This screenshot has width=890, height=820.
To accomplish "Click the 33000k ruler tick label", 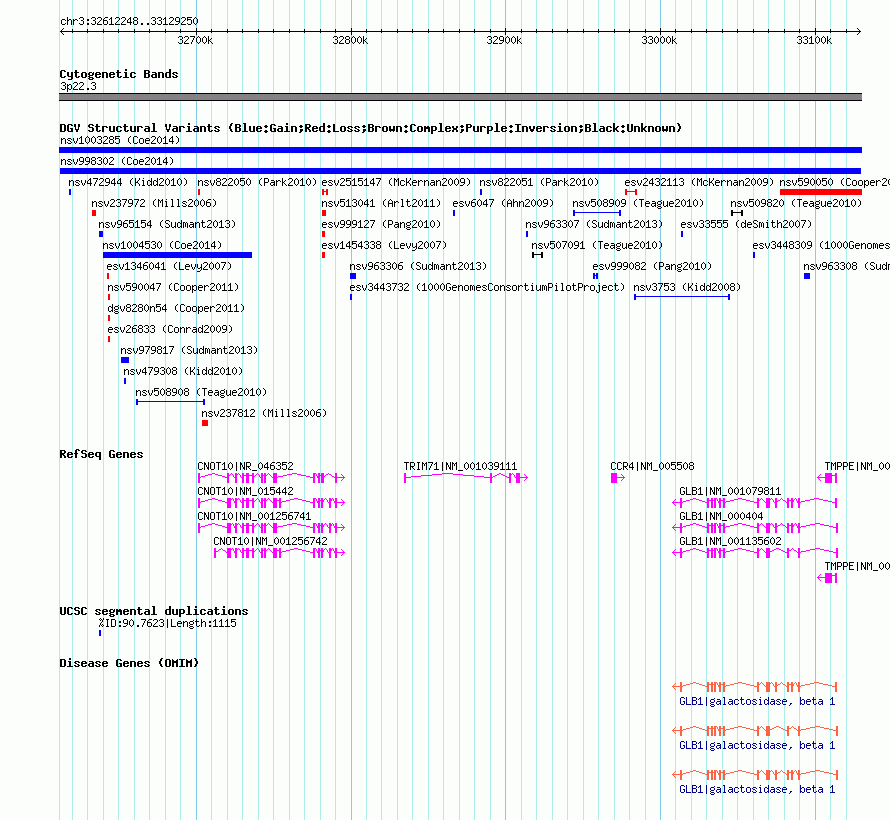I will (659, 40).
